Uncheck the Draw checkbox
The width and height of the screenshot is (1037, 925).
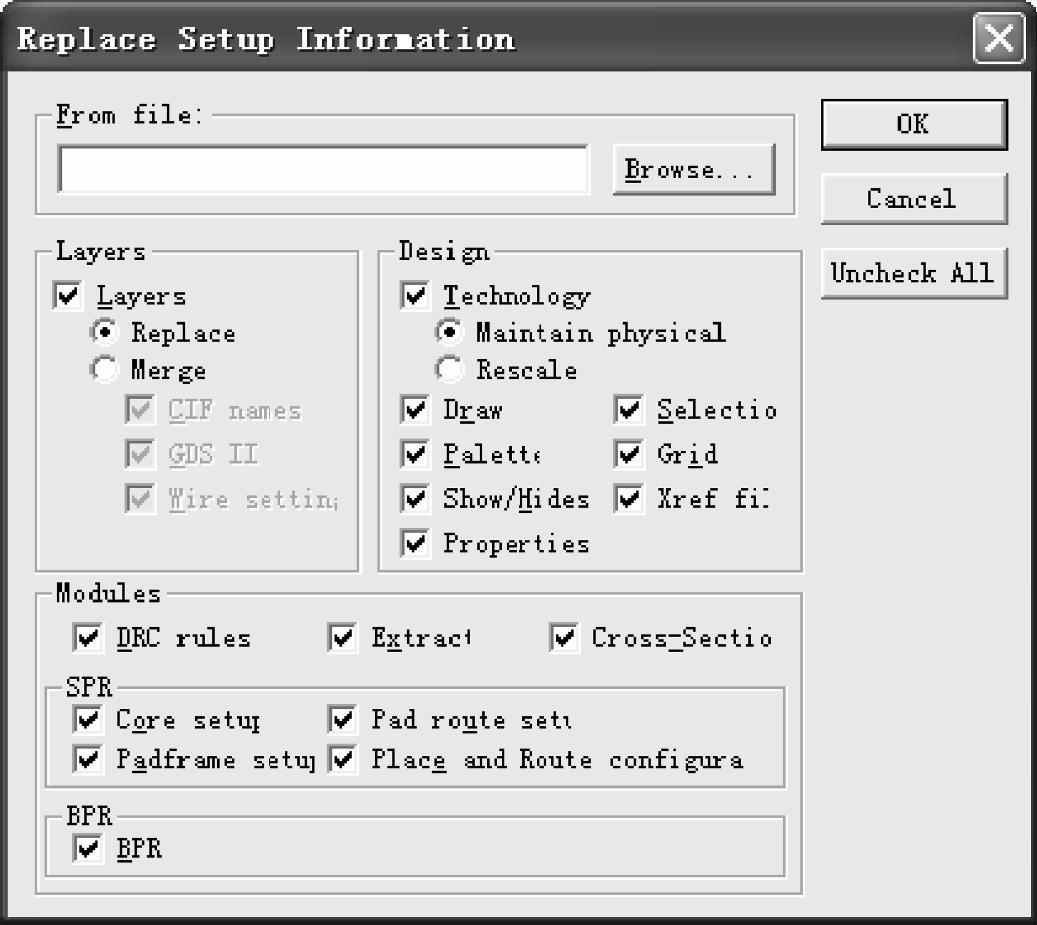click(414, 410)
